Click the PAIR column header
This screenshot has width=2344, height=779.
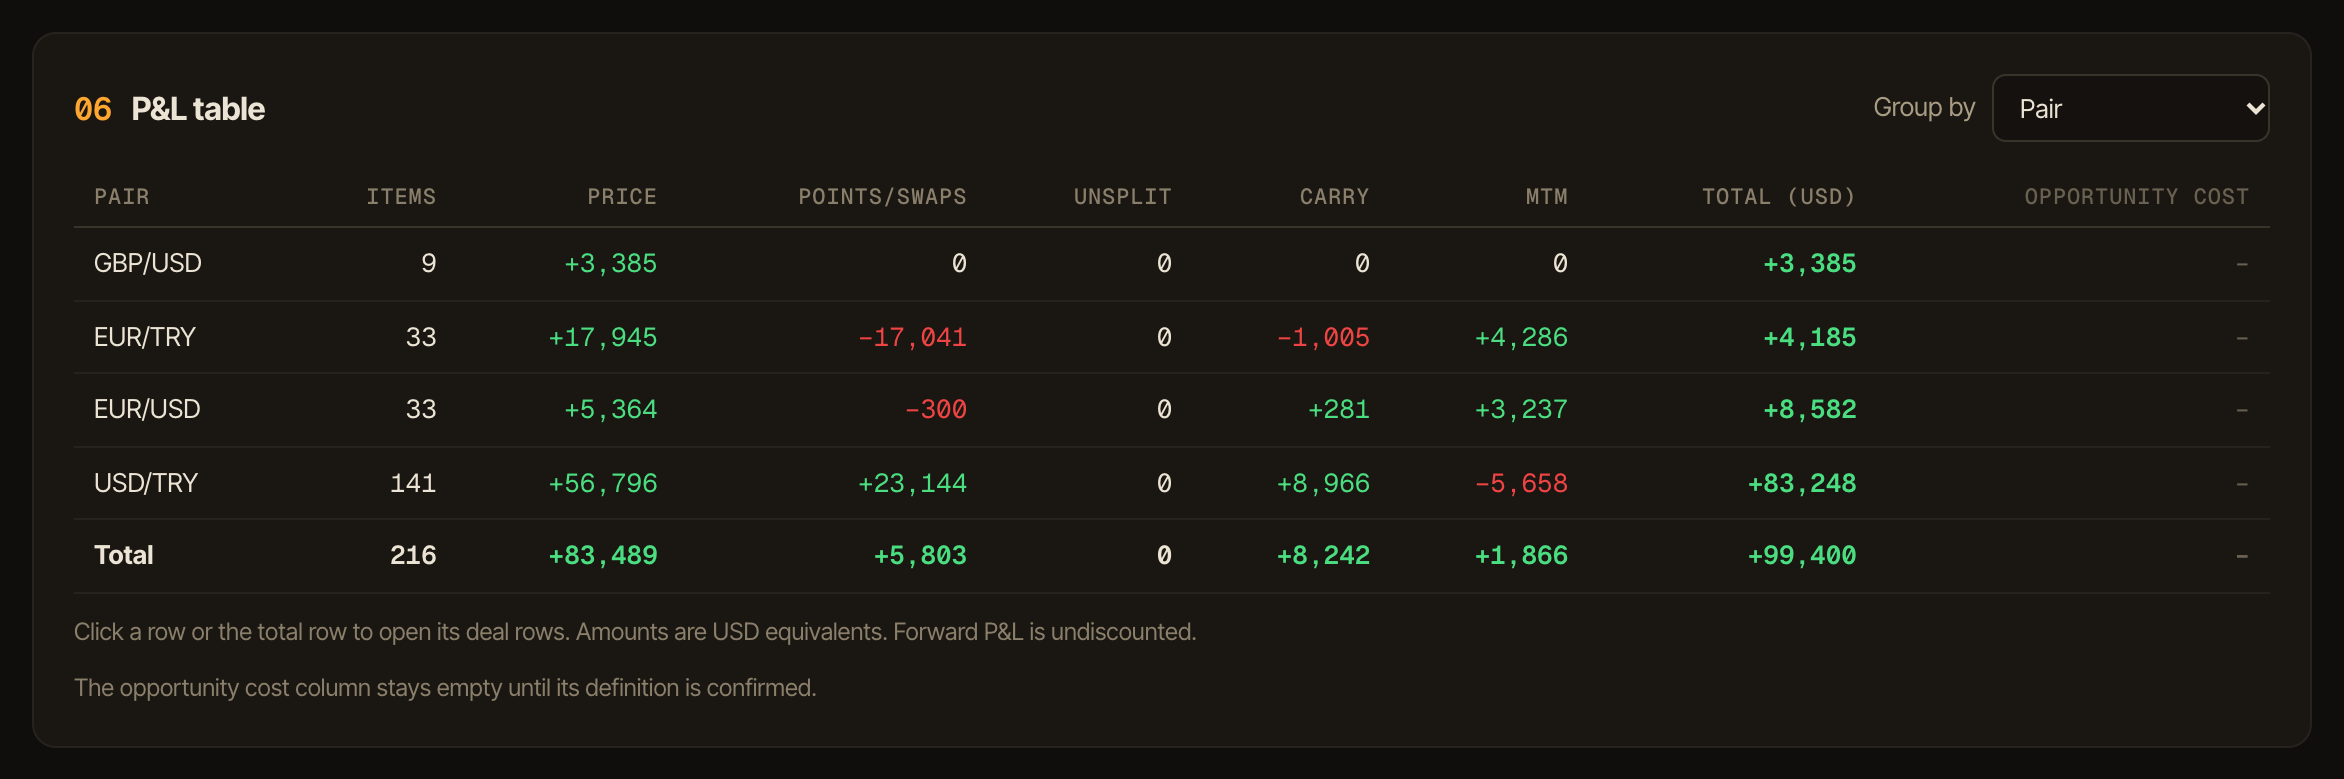tap(122, 197)
